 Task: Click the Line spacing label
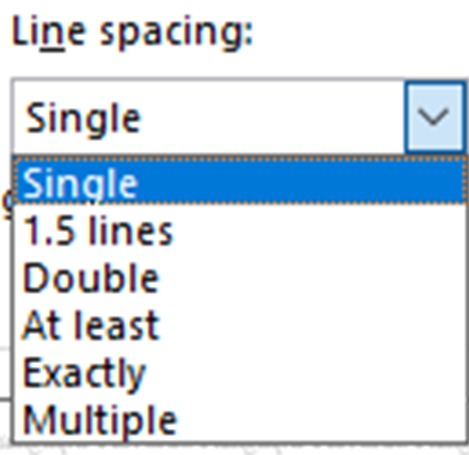(x=132, y=33)
